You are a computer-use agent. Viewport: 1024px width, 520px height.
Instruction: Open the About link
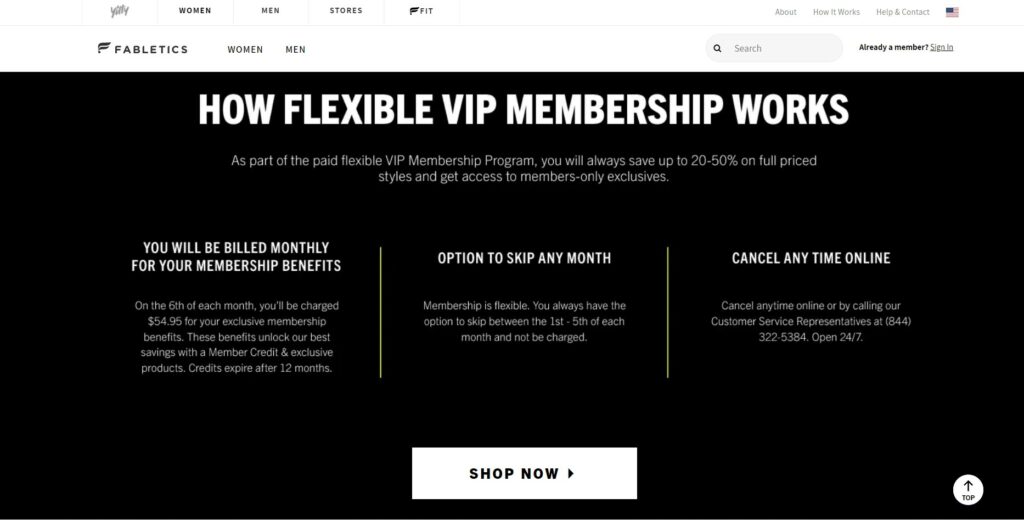pyautogui.click(x=786, y=12)
